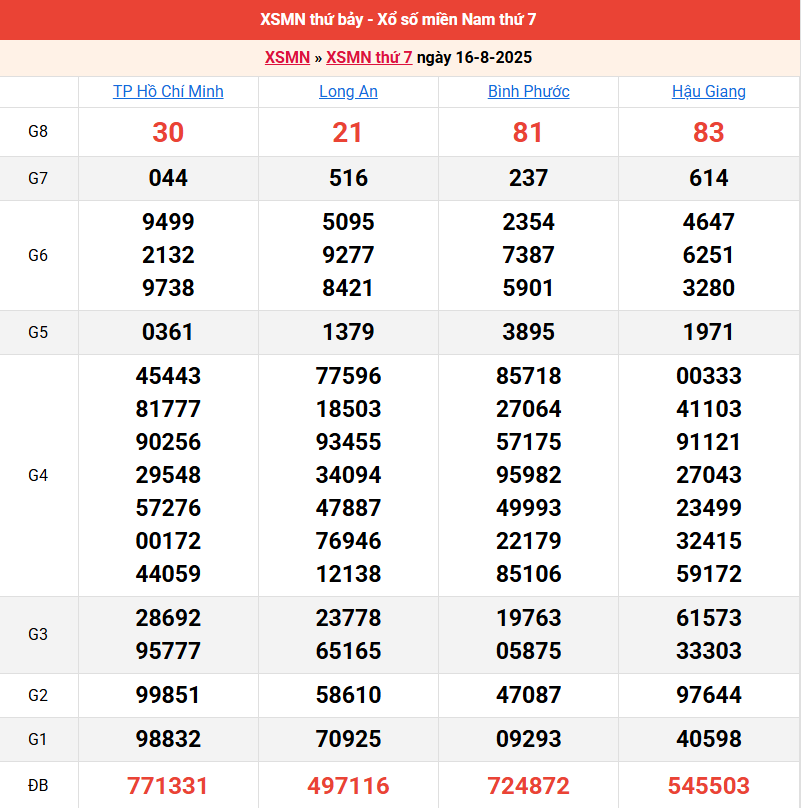Click G4 number 45443
Screen dimensions: 802x808
(x=168, y=376)
